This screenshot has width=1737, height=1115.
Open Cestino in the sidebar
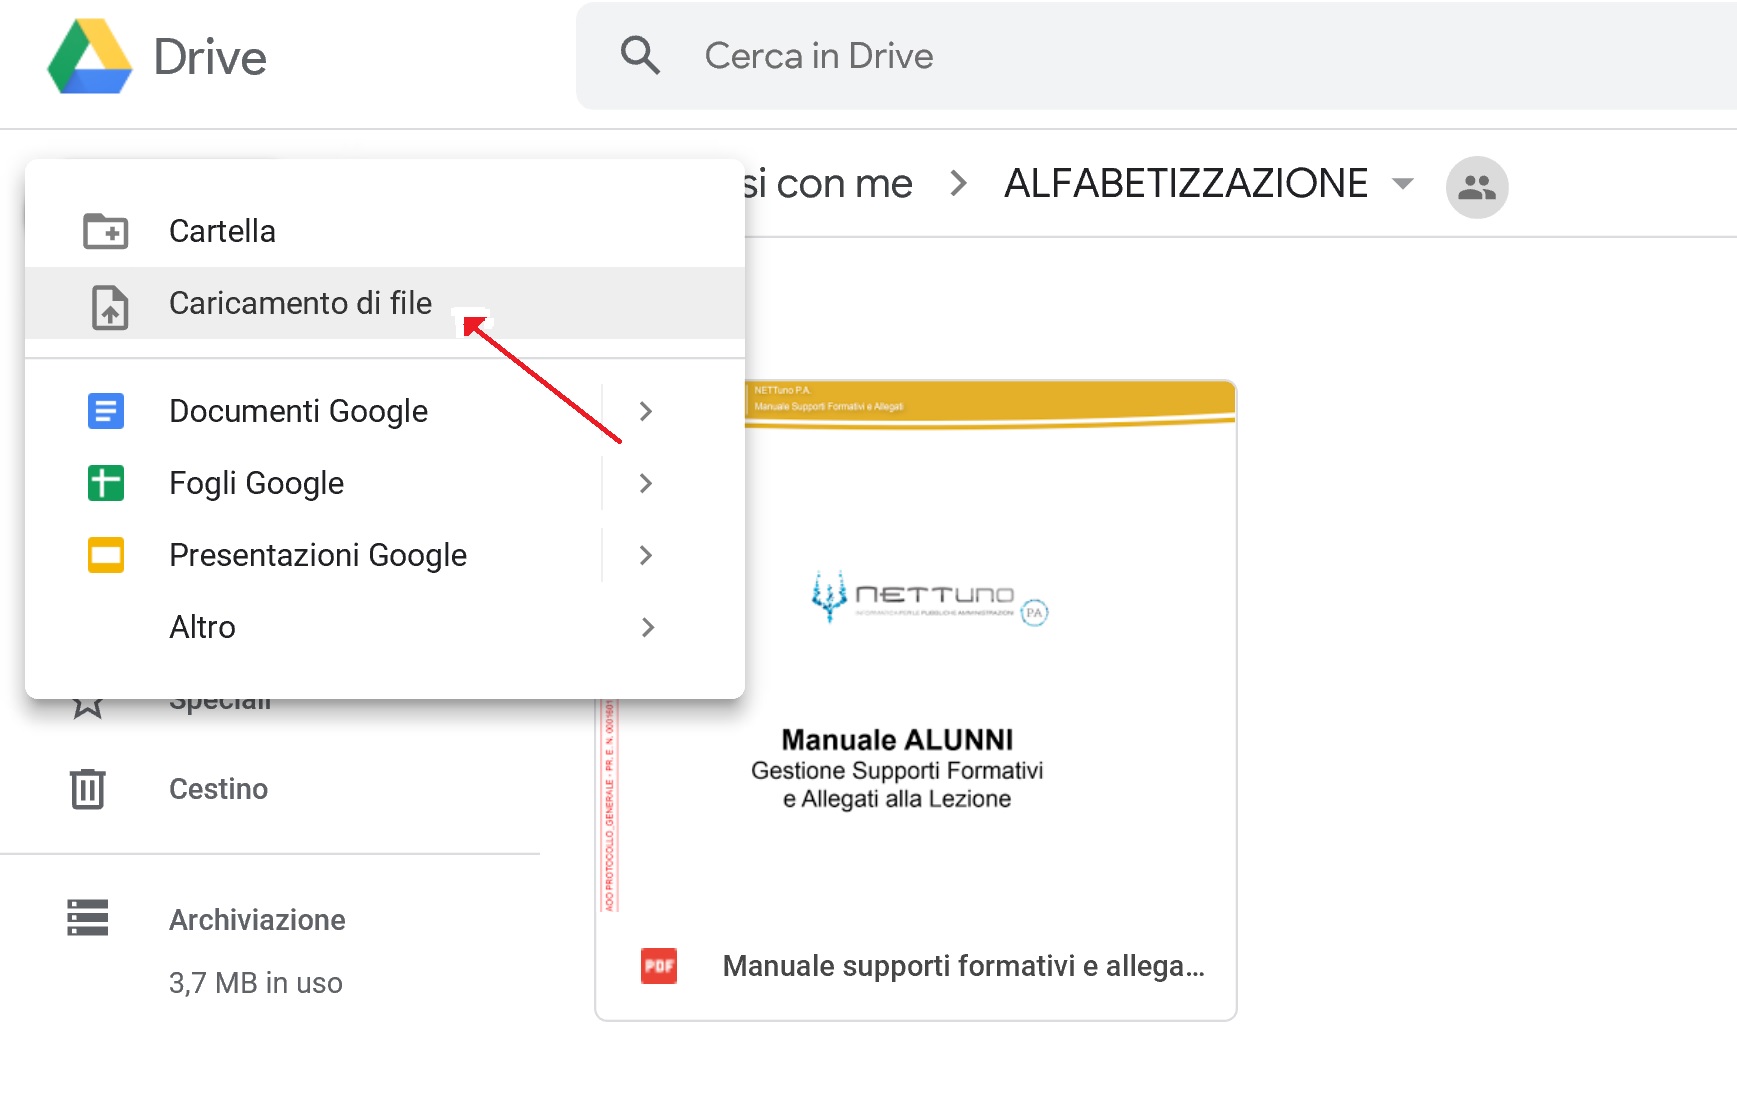(x=218, y=789)
